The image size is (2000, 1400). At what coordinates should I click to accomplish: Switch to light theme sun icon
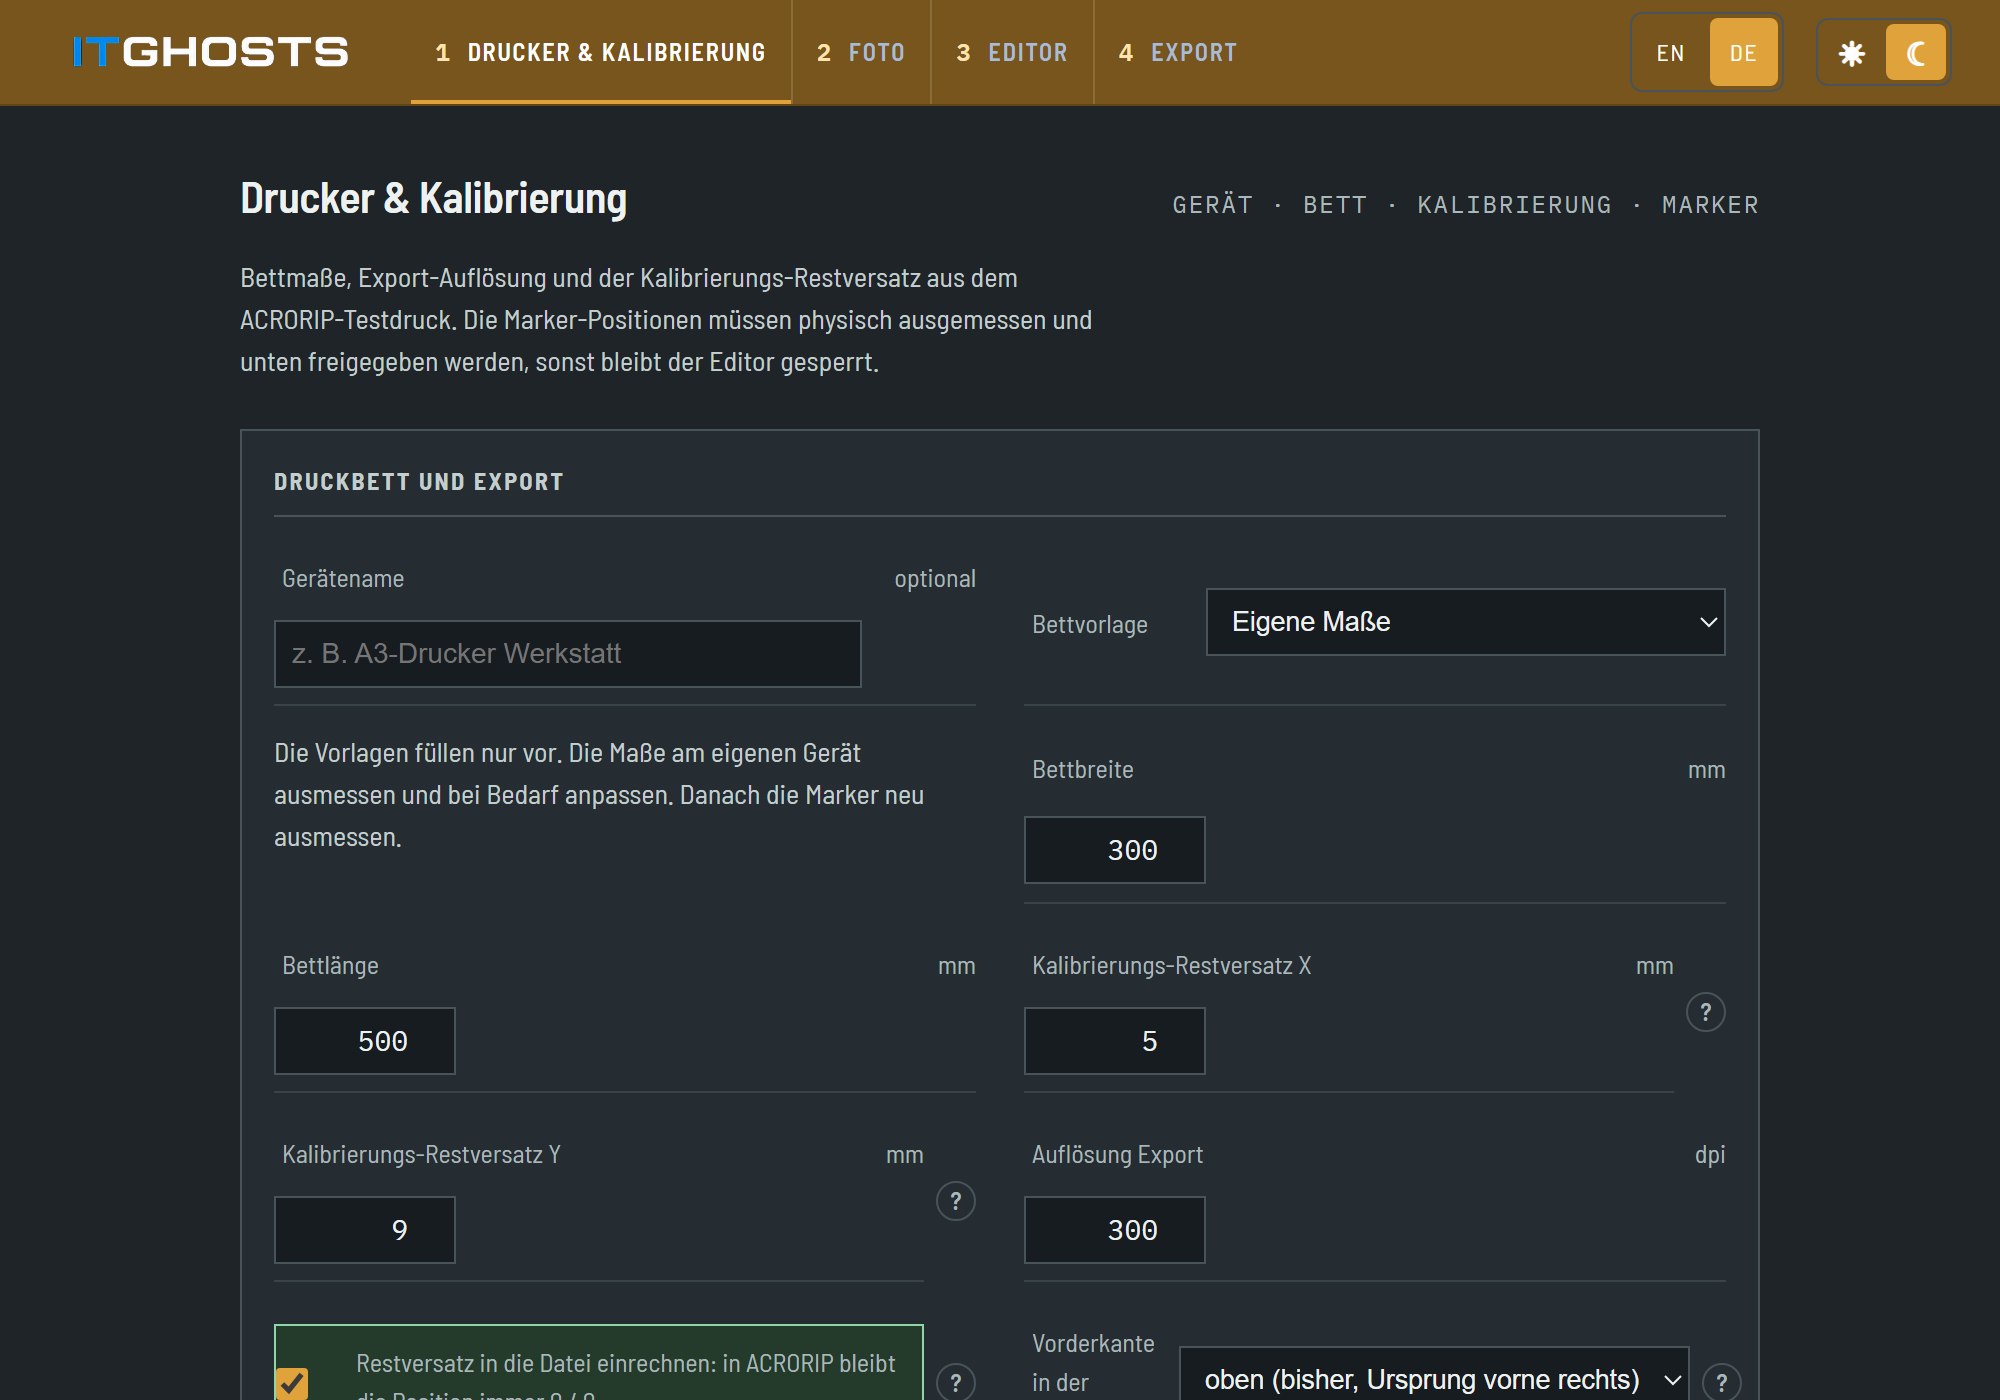(1852, 53)
